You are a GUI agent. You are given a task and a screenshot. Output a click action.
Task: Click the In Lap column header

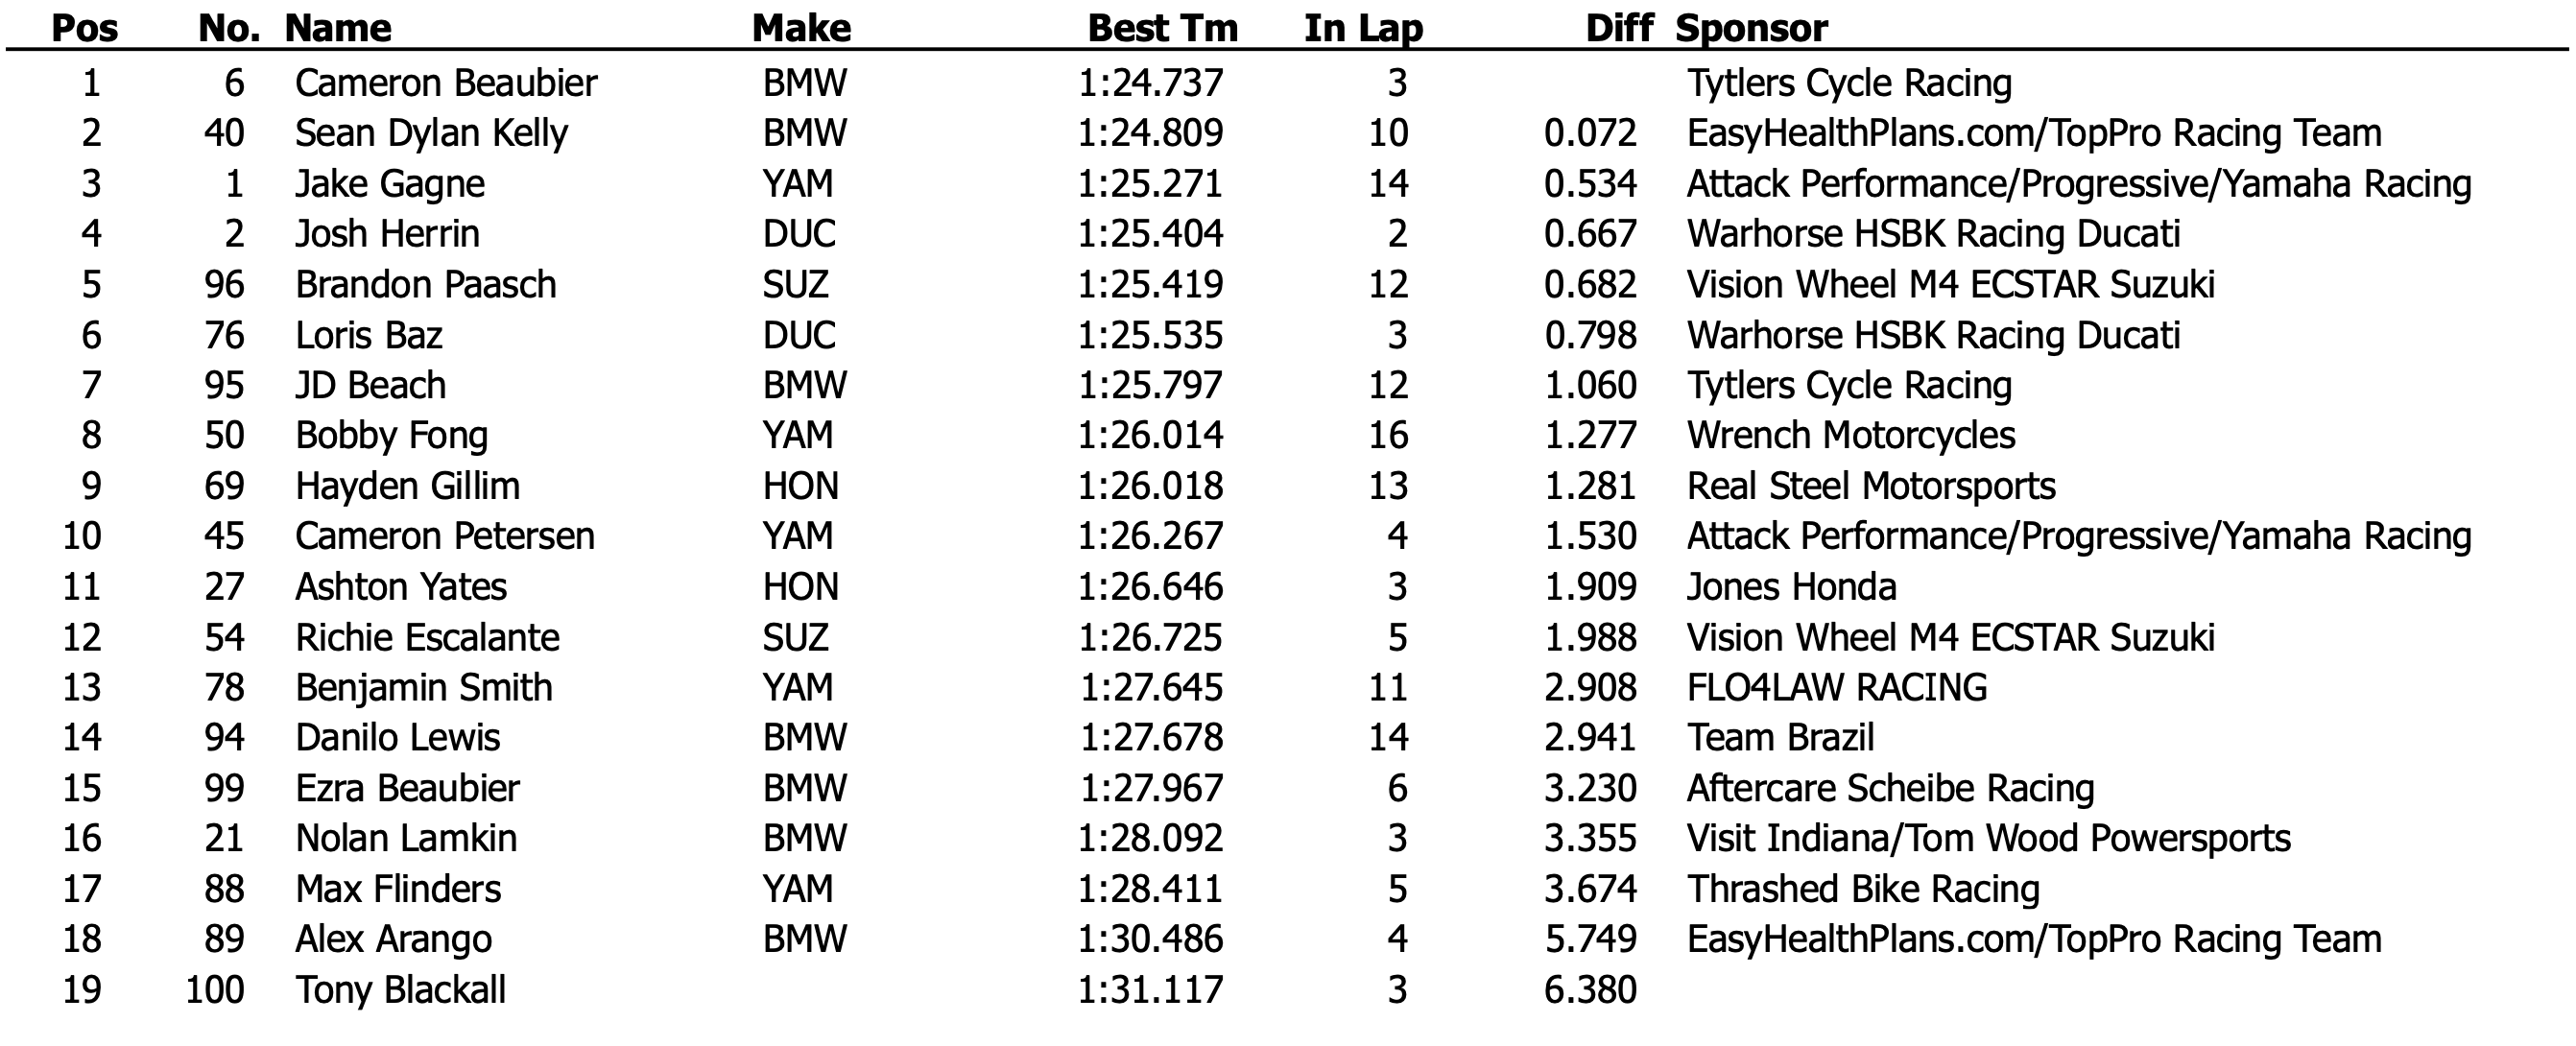point(1363,28)
